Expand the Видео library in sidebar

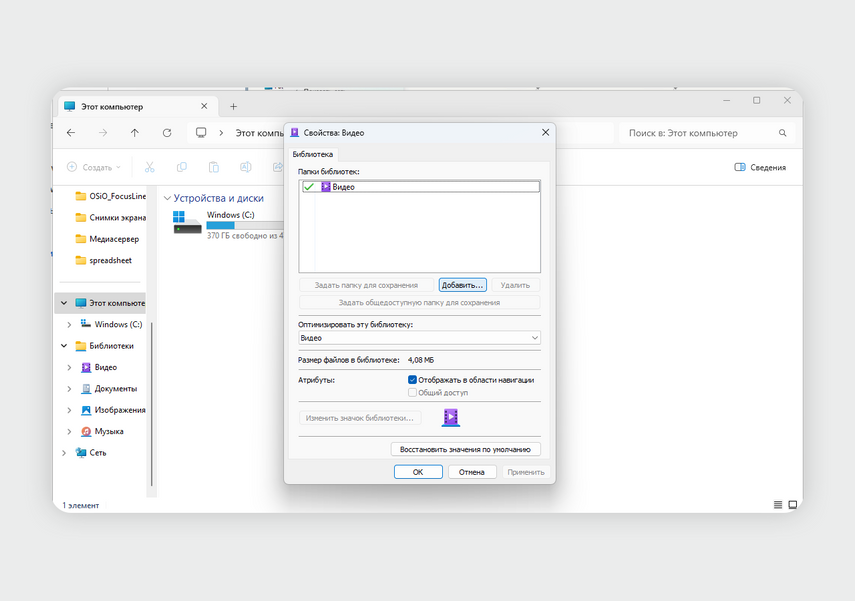[x=69, y=367]
